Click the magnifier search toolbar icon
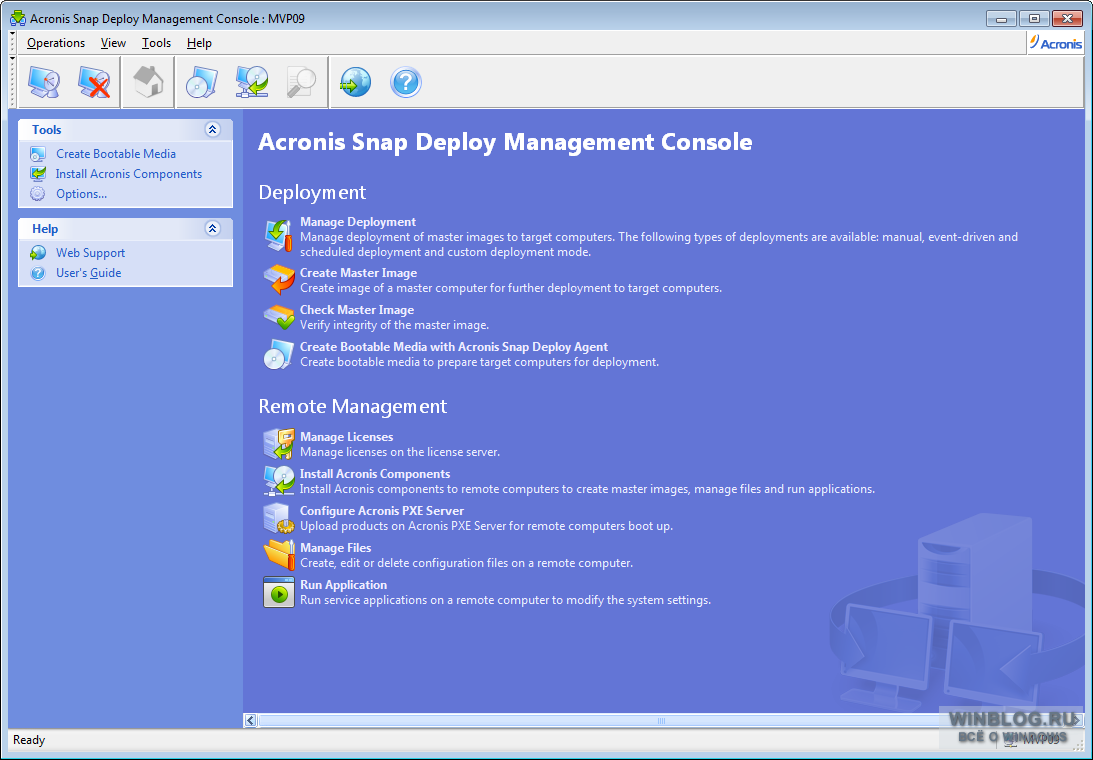Image resolution: width=1093 pixels, height=760 pixels. click(302, 82)
